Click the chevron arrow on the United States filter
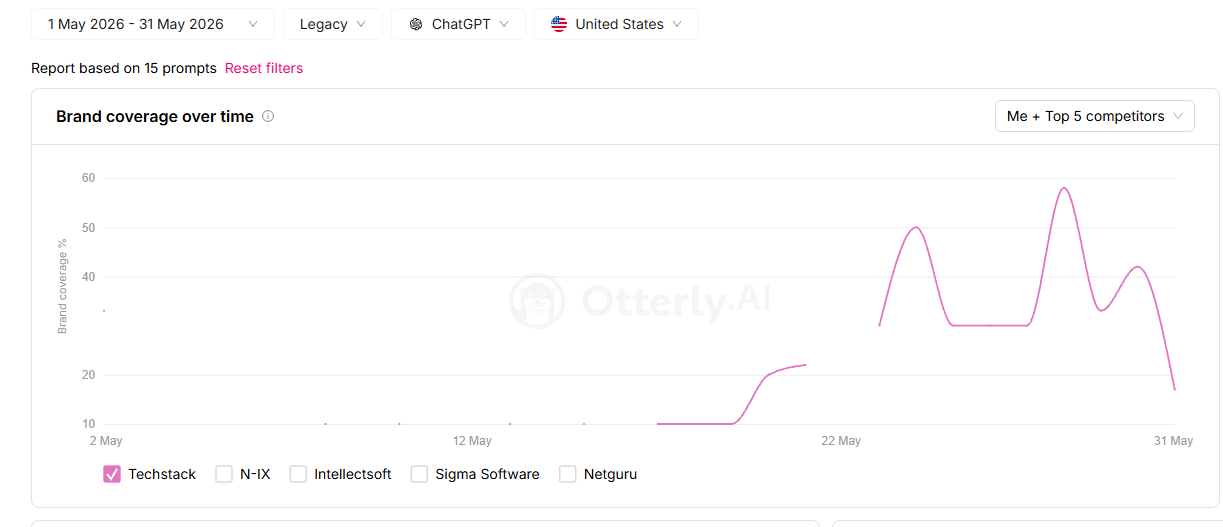The image size is (1223, 527). pyautogui.click(x=678, y=24)
